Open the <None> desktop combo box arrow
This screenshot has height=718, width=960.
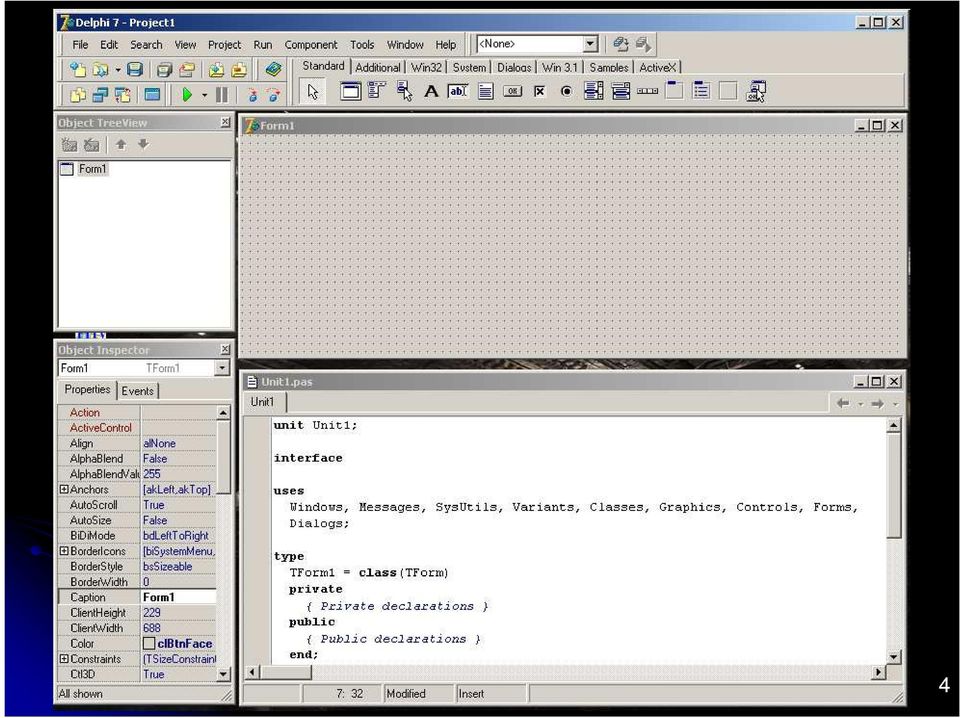(x=590, y=44)
